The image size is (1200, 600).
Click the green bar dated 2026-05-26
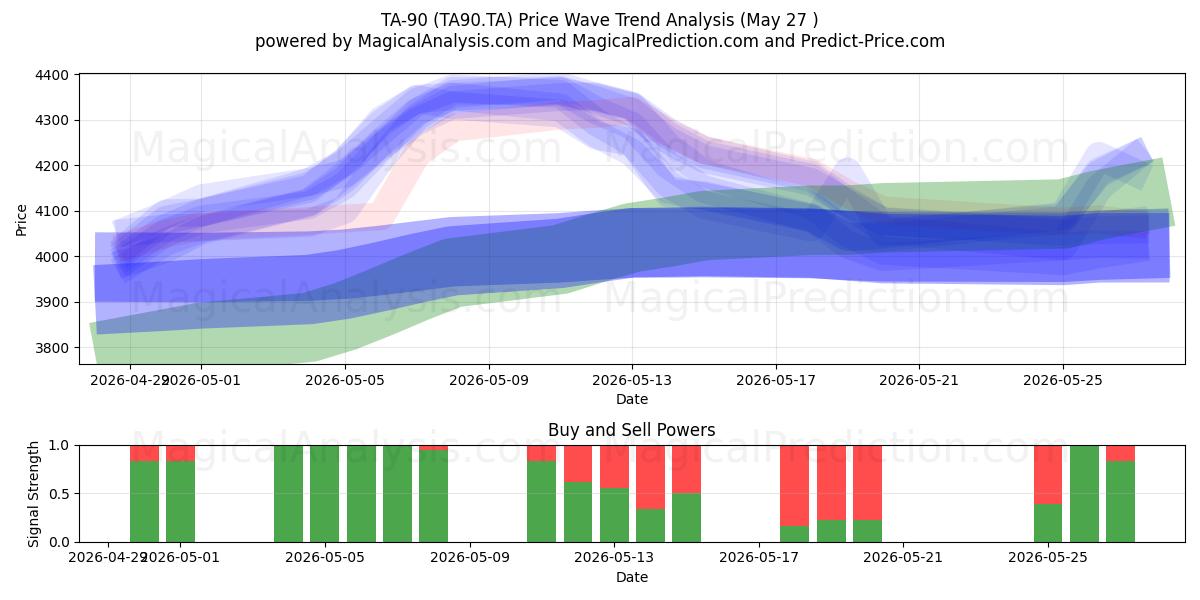point(1084,494)
